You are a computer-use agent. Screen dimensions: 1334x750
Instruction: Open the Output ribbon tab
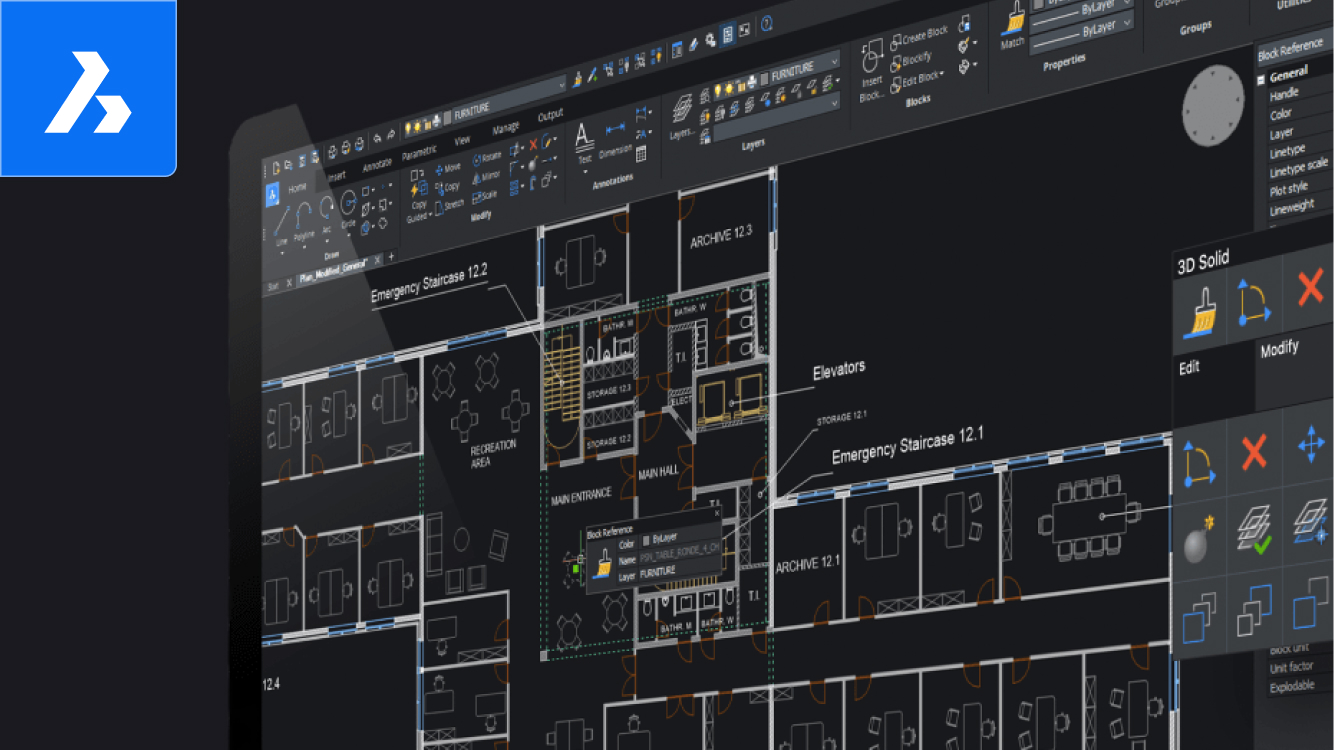coord(551,116)
